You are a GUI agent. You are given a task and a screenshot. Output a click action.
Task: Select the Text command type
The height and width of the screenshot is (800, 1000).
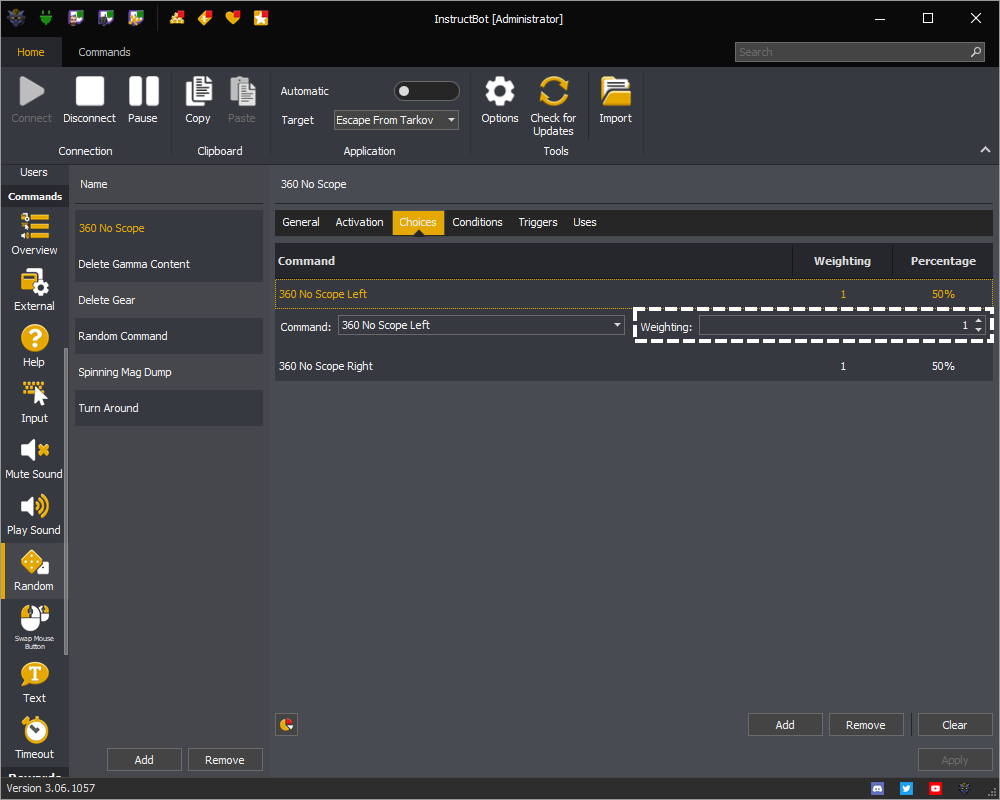click(x=34, y=683)
